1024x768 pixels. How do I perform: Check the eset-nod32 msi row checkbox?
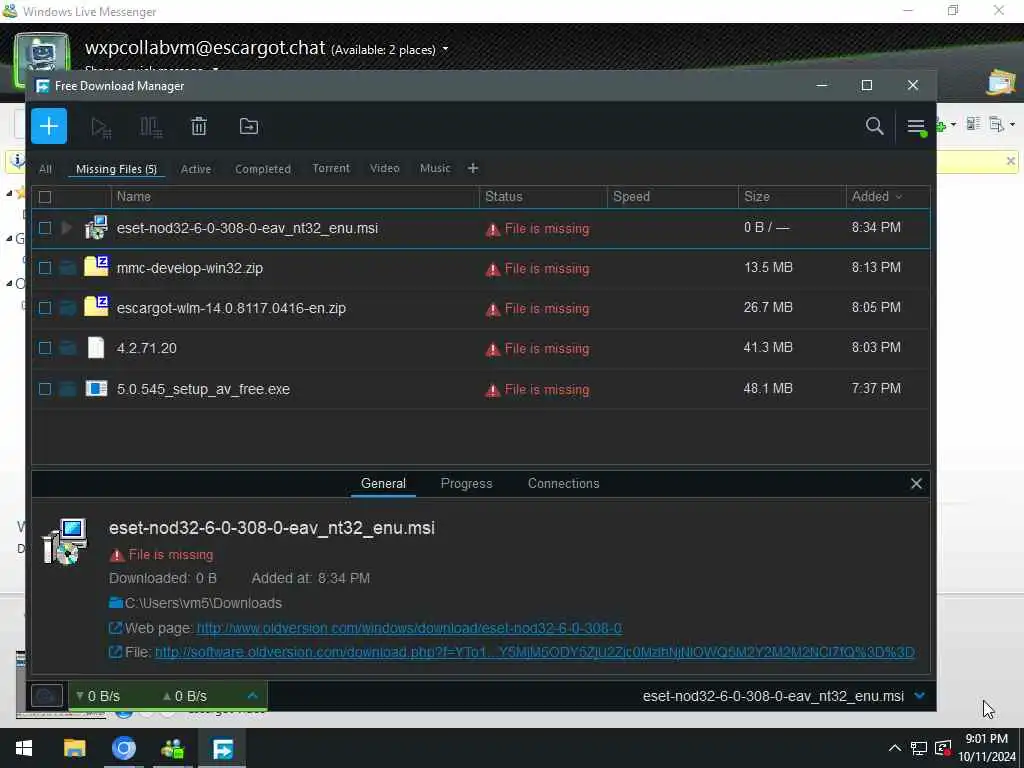pyautogui.click(x=44, y=228)
